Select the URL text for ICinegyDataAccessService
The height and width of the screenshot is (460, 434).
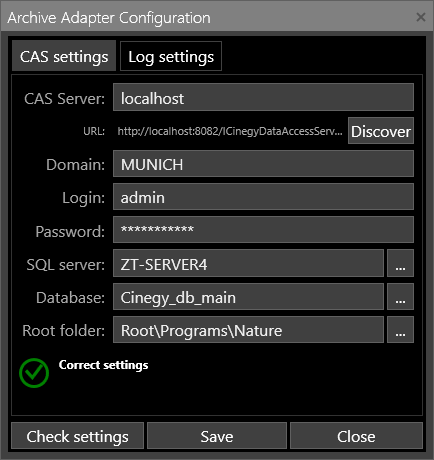click(230, 131)
